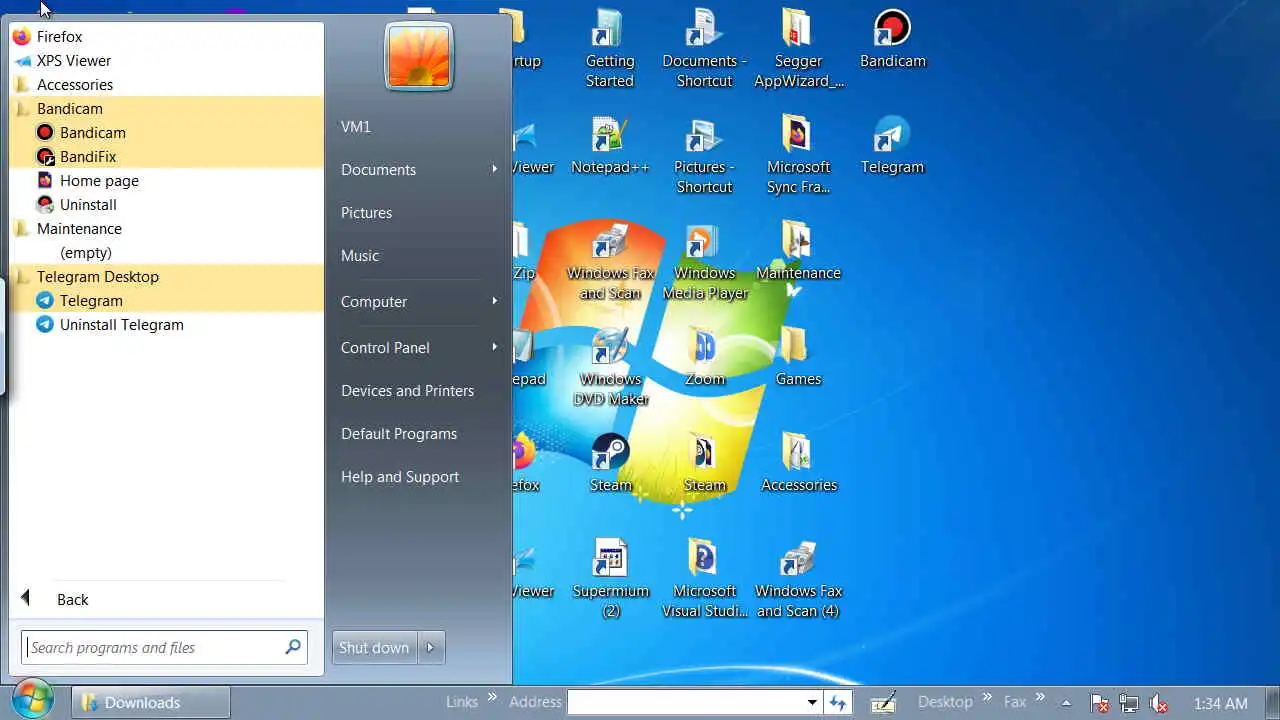Select the Getting Started desktop shortcut
Viewport: 1280px width, 720px height.
click(610, 48)
